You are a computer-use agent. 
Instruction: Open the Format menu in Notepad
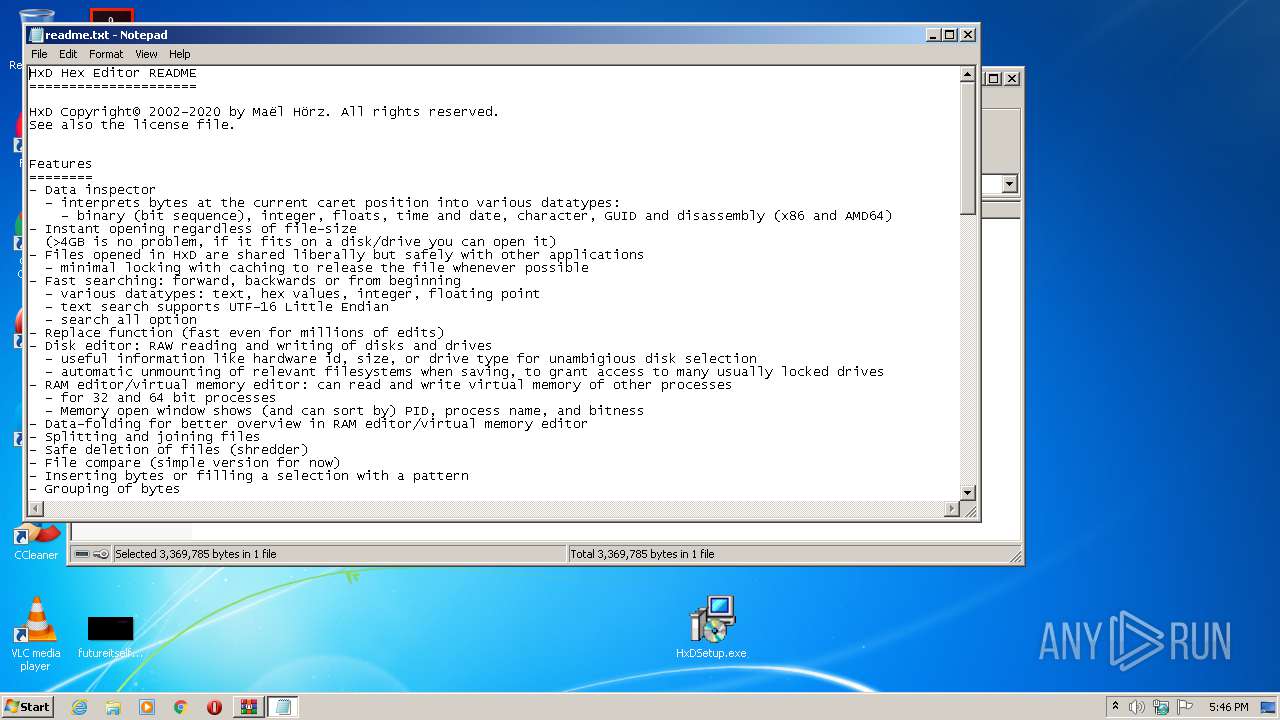pos(106,54)
